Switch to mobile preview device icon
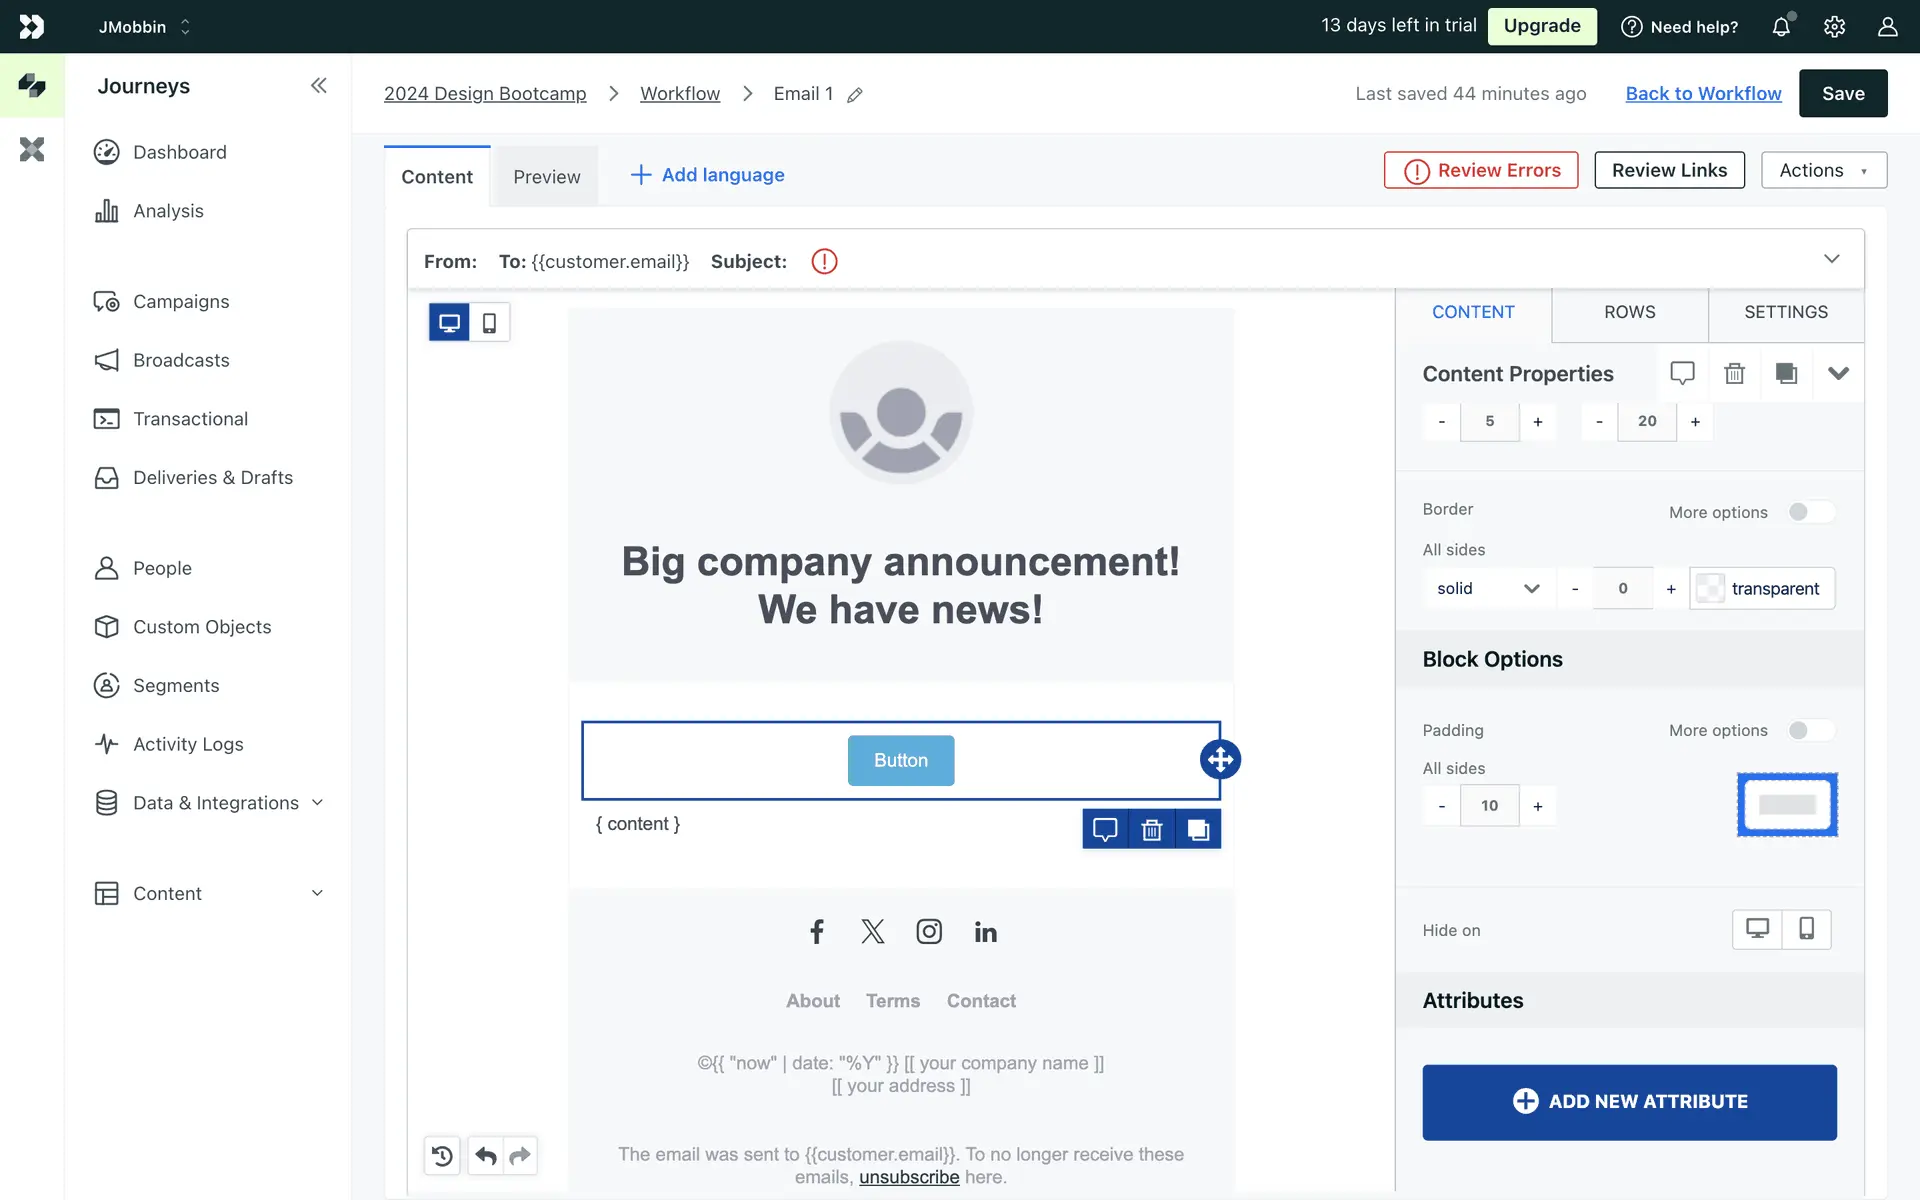The width and height of the screenshot is (1920, 1200). click(x=489, y=323)
